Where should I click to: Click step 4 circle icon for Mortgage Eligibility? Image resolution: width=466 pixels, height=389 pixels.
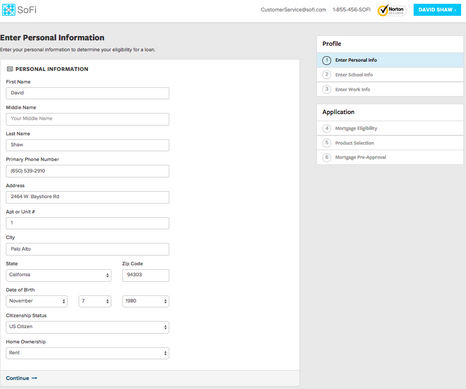[327, 128]
